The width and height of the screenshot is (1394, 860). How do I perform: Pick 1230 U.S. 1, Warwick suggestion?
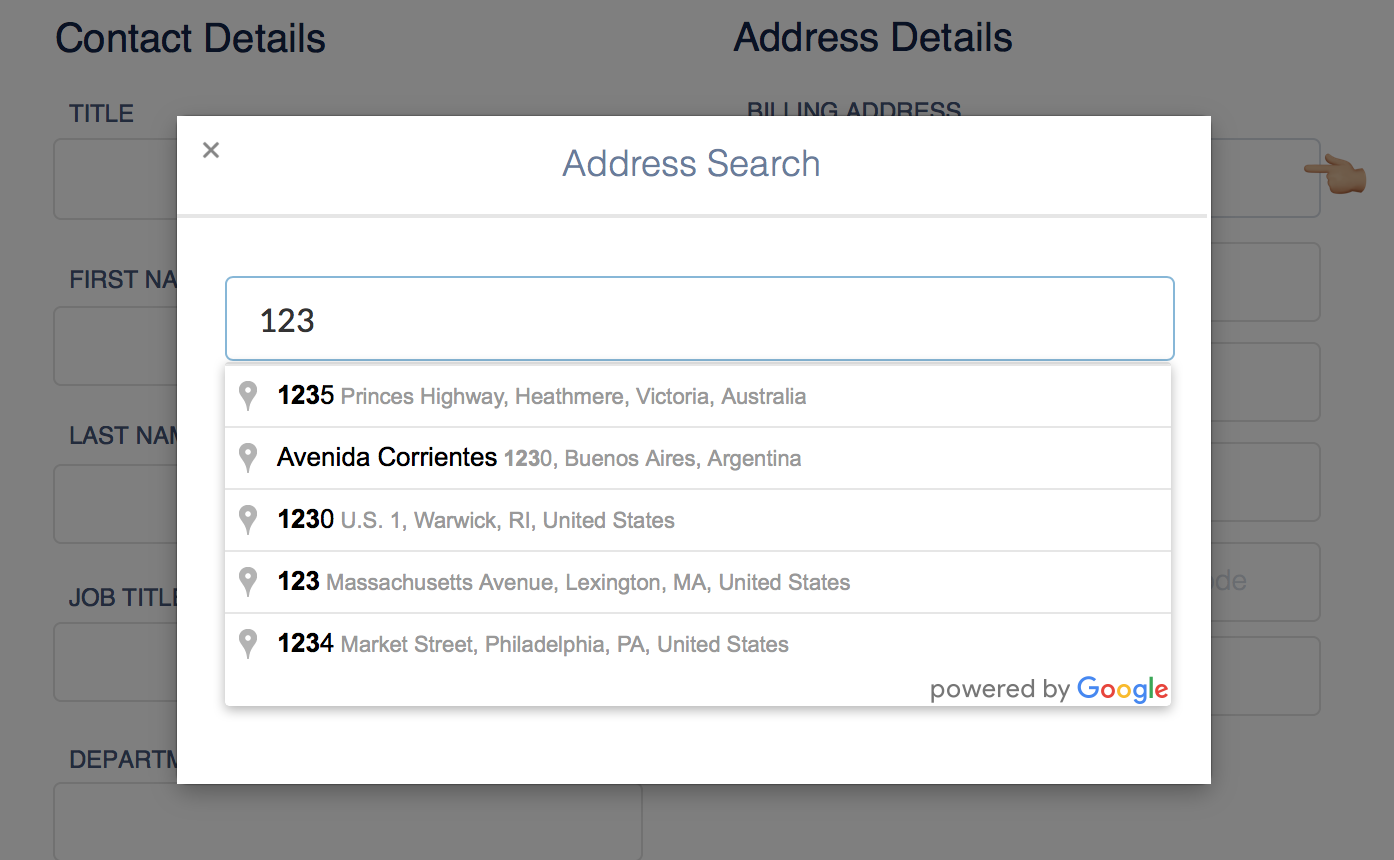click(x=476, y=520)
